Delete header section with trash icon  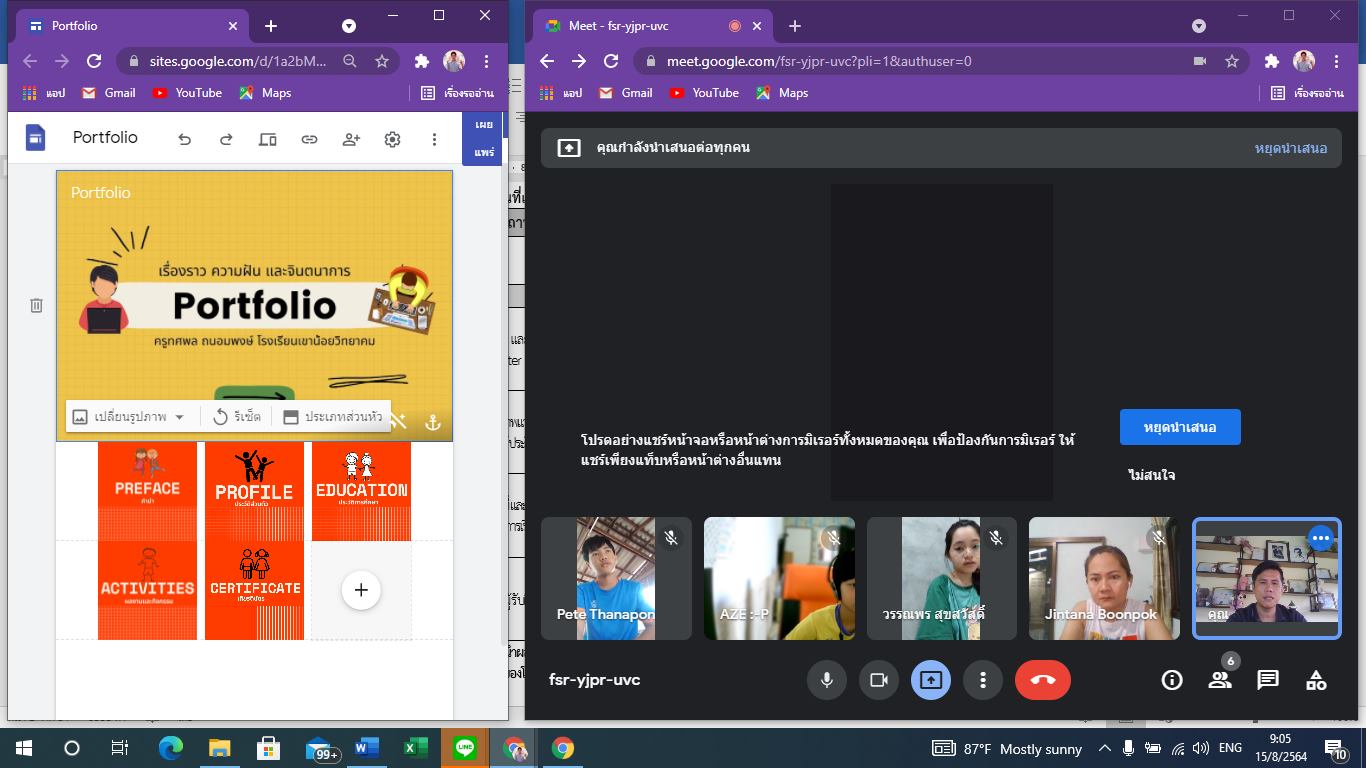(36, 305)
